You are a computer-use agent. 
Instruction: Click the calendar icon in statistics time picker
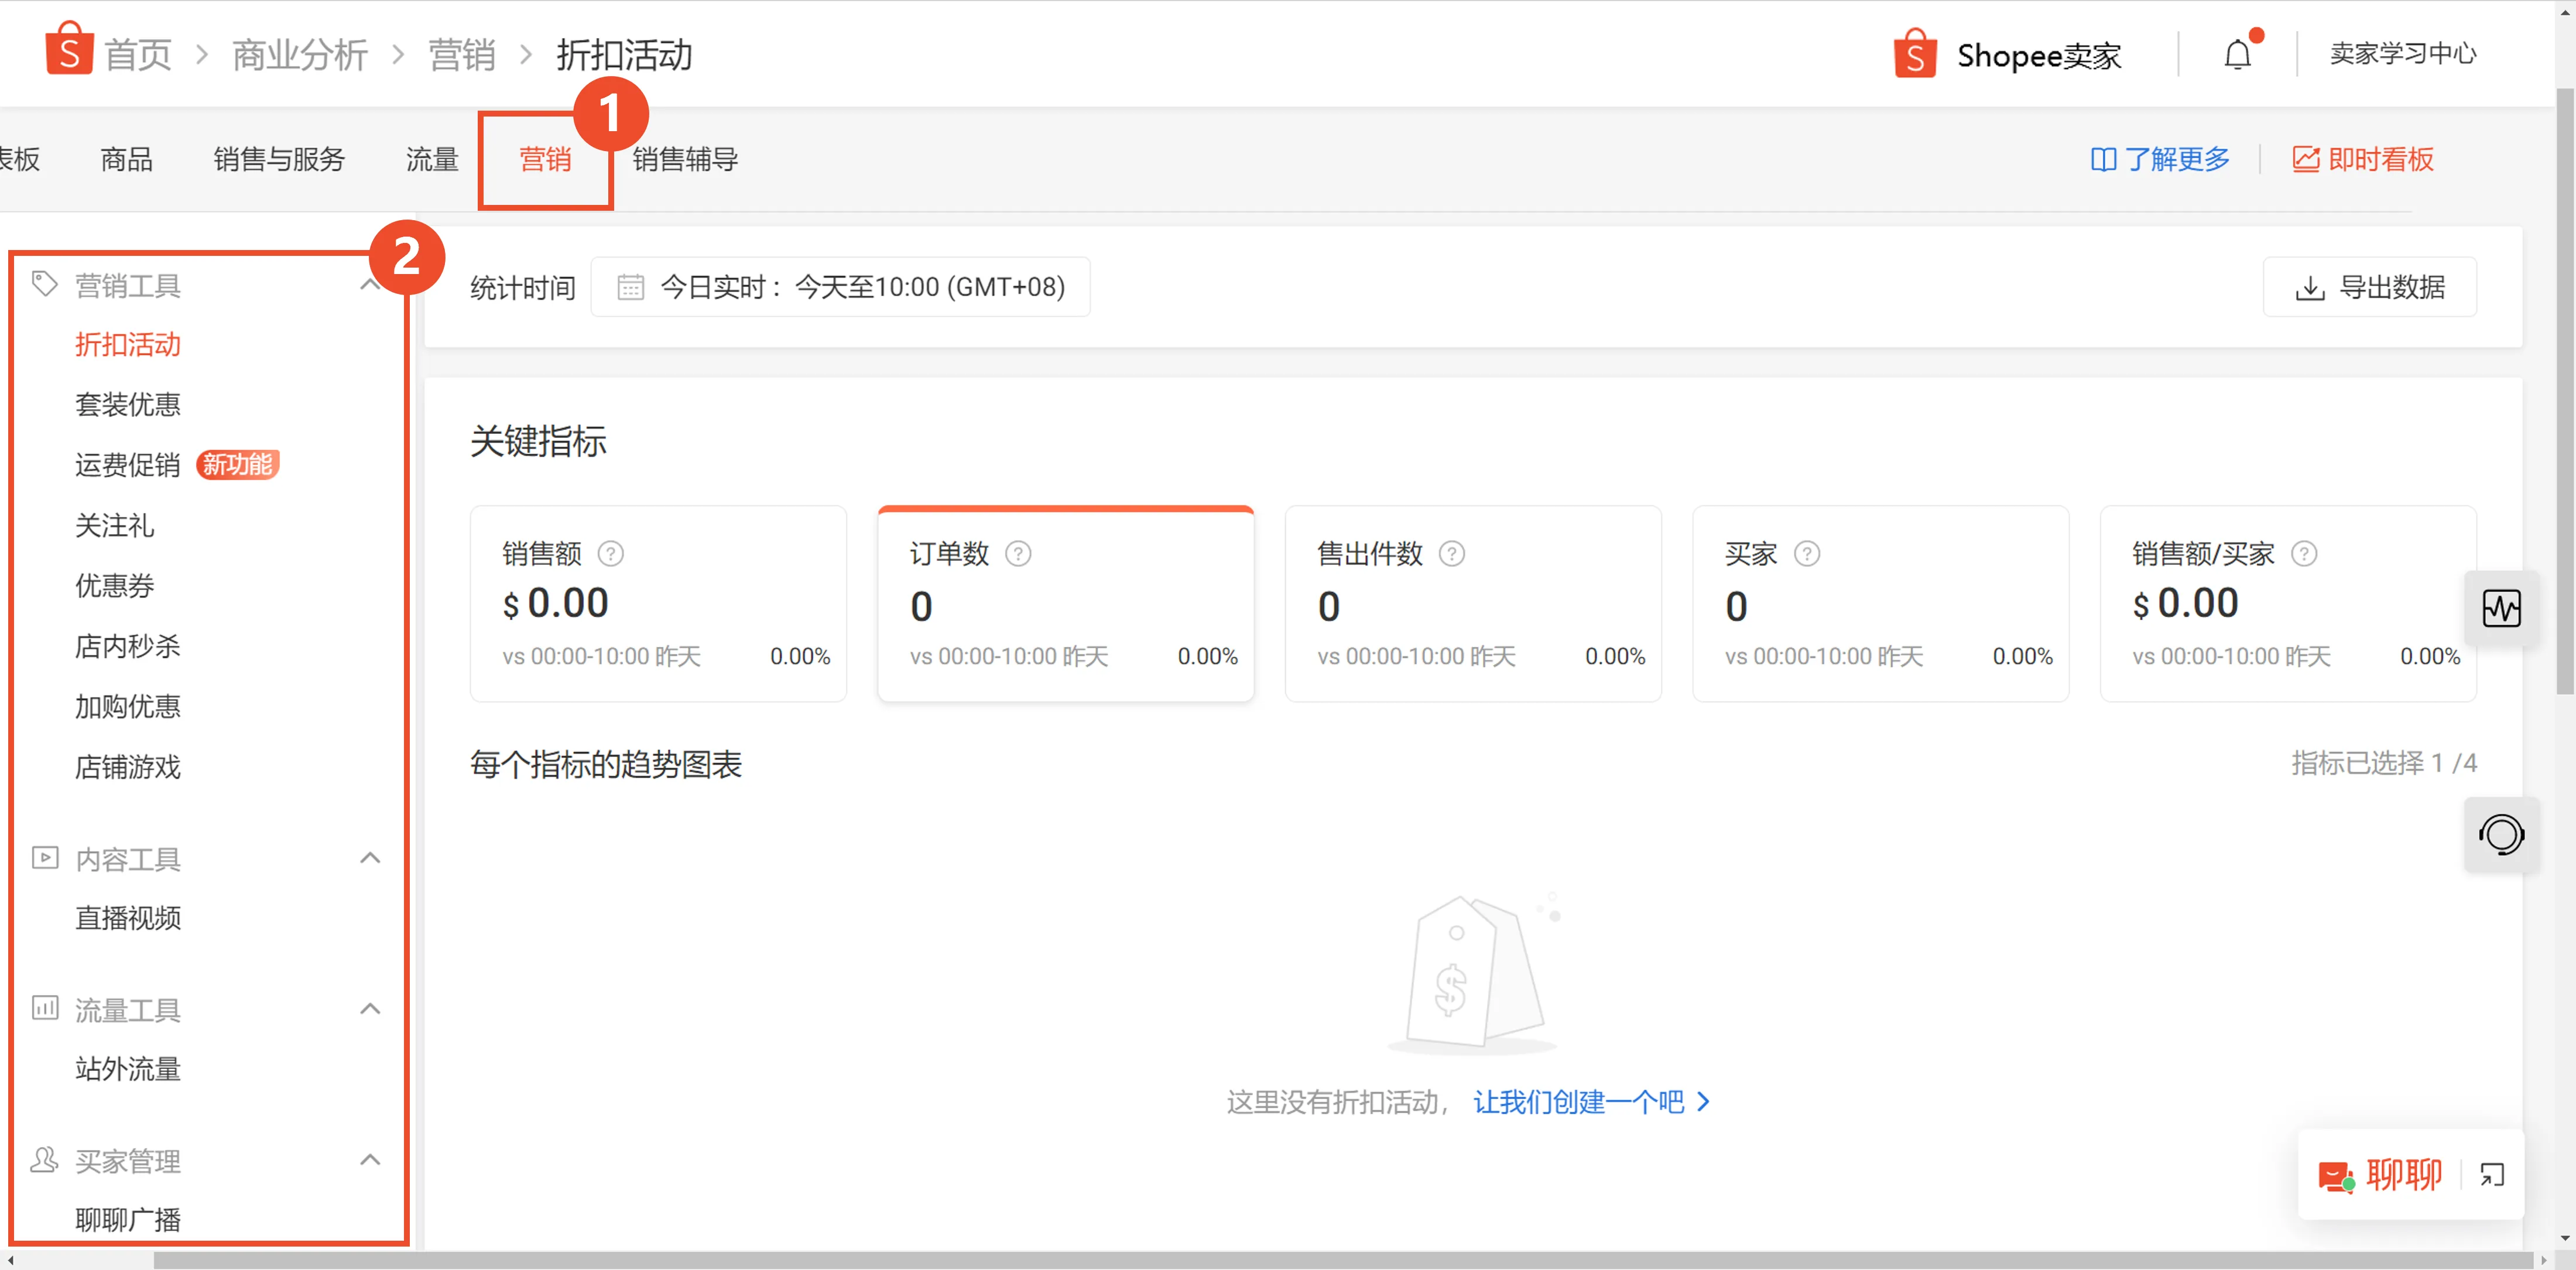pyautogui.click(x=630, y=287)
